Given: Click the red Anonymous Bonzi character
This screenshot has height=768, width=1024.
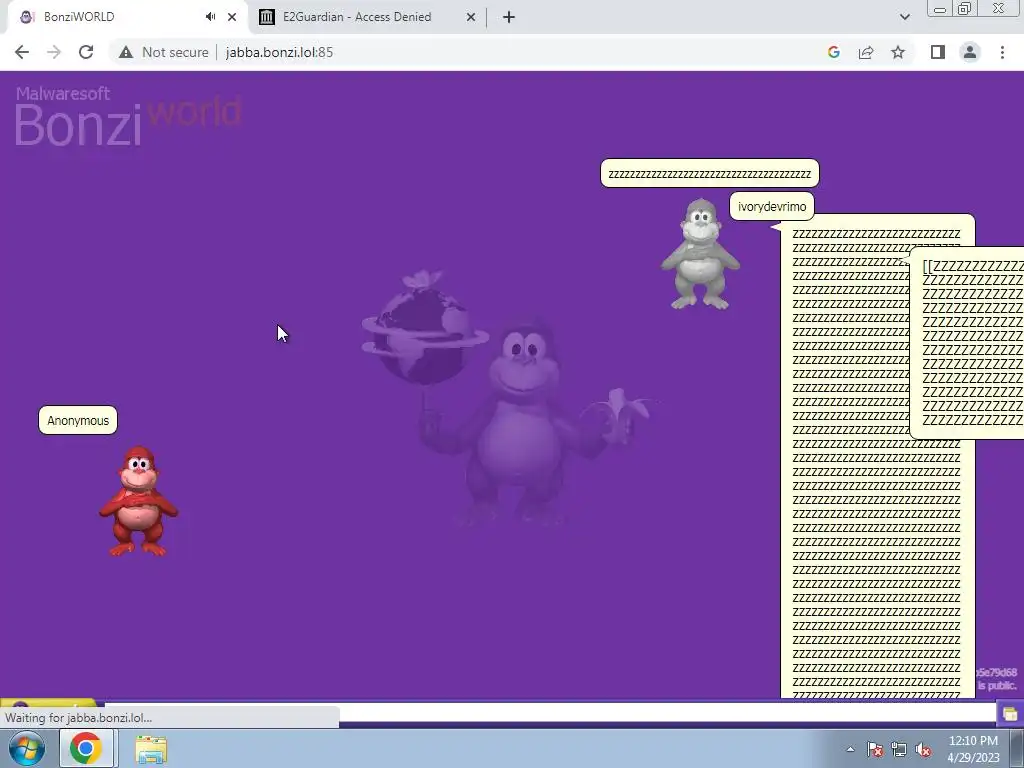Looking at the screenshot, I should pos(138,501).
